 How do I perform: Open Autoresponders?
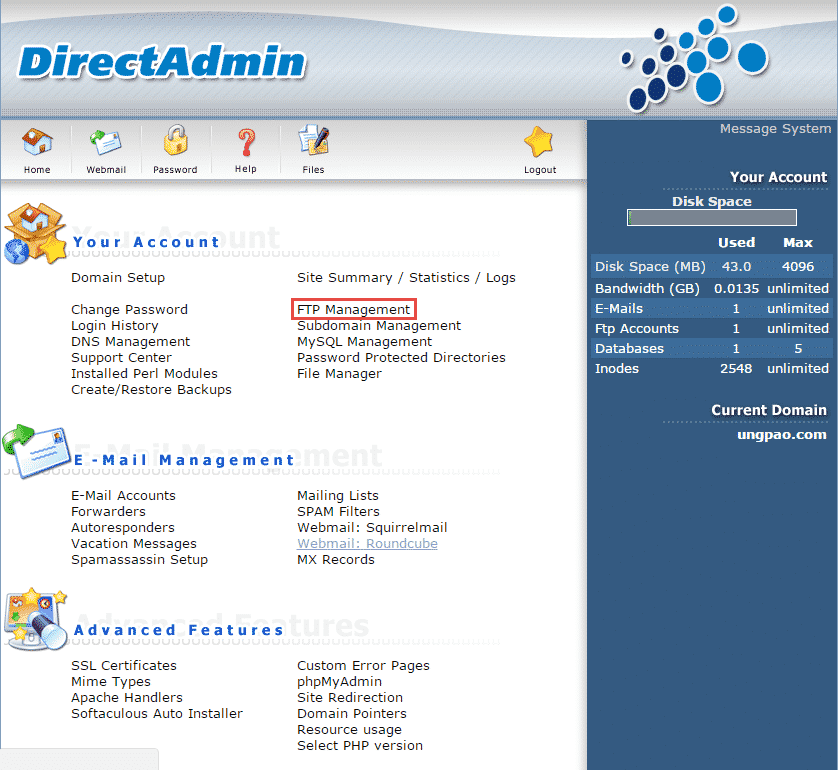(x=123, y=528)
